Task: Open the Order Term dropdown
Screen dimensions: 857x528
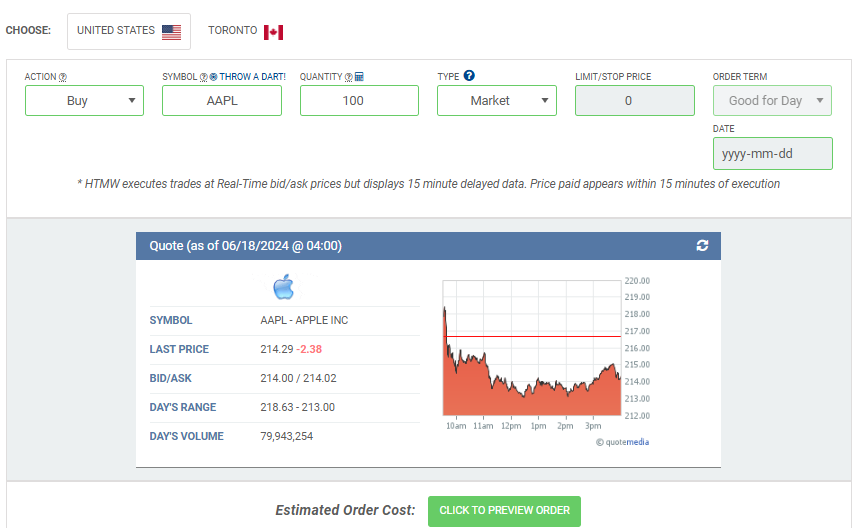Action: (772, 101)
